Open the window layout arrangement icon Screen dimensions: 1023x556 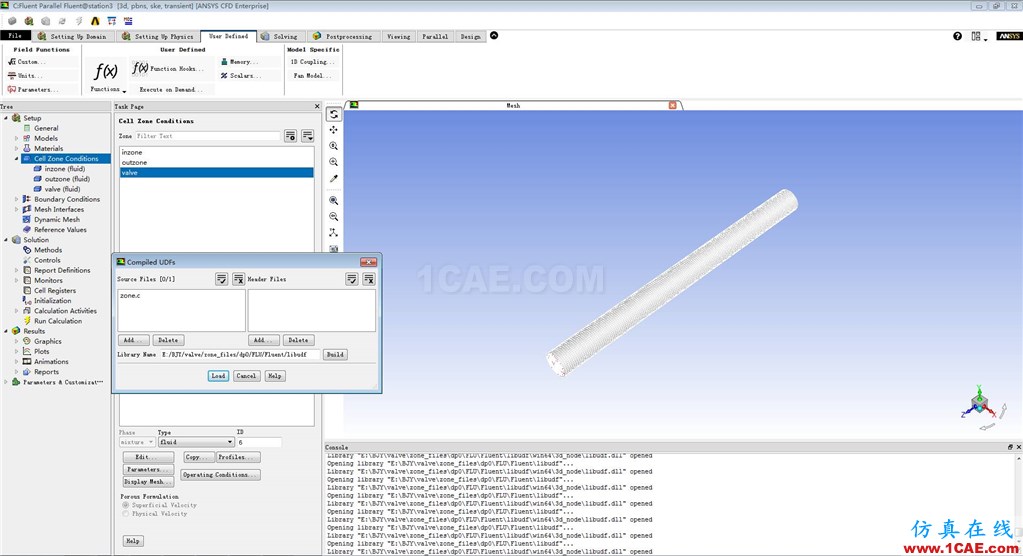click(978, 37)
